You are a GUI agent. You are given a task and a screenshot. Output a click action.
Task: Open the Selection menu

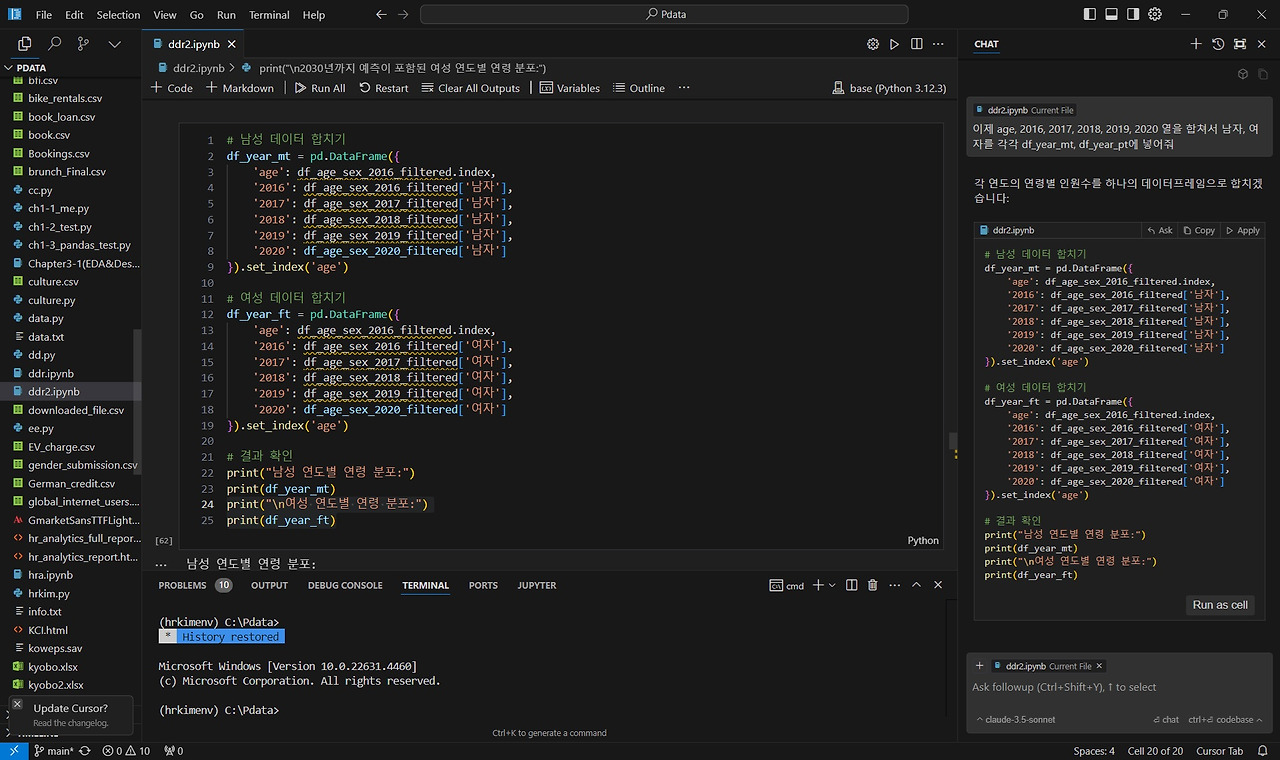click(118, 15)
